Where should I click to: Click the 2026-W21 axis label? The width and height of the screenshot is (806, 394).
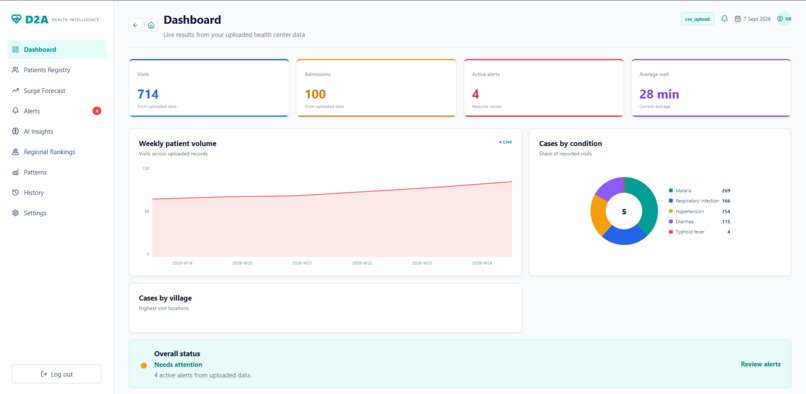point(302,263)
